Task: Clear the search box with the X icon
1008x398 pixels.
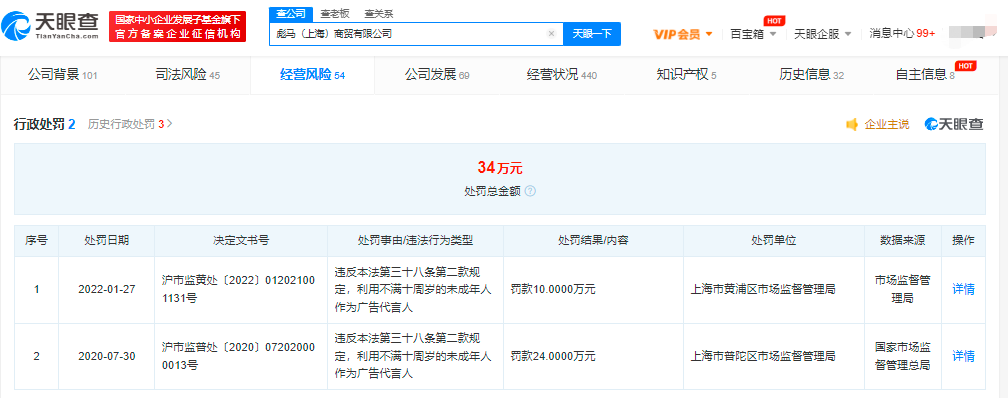Action: click(x=551, y=34)
